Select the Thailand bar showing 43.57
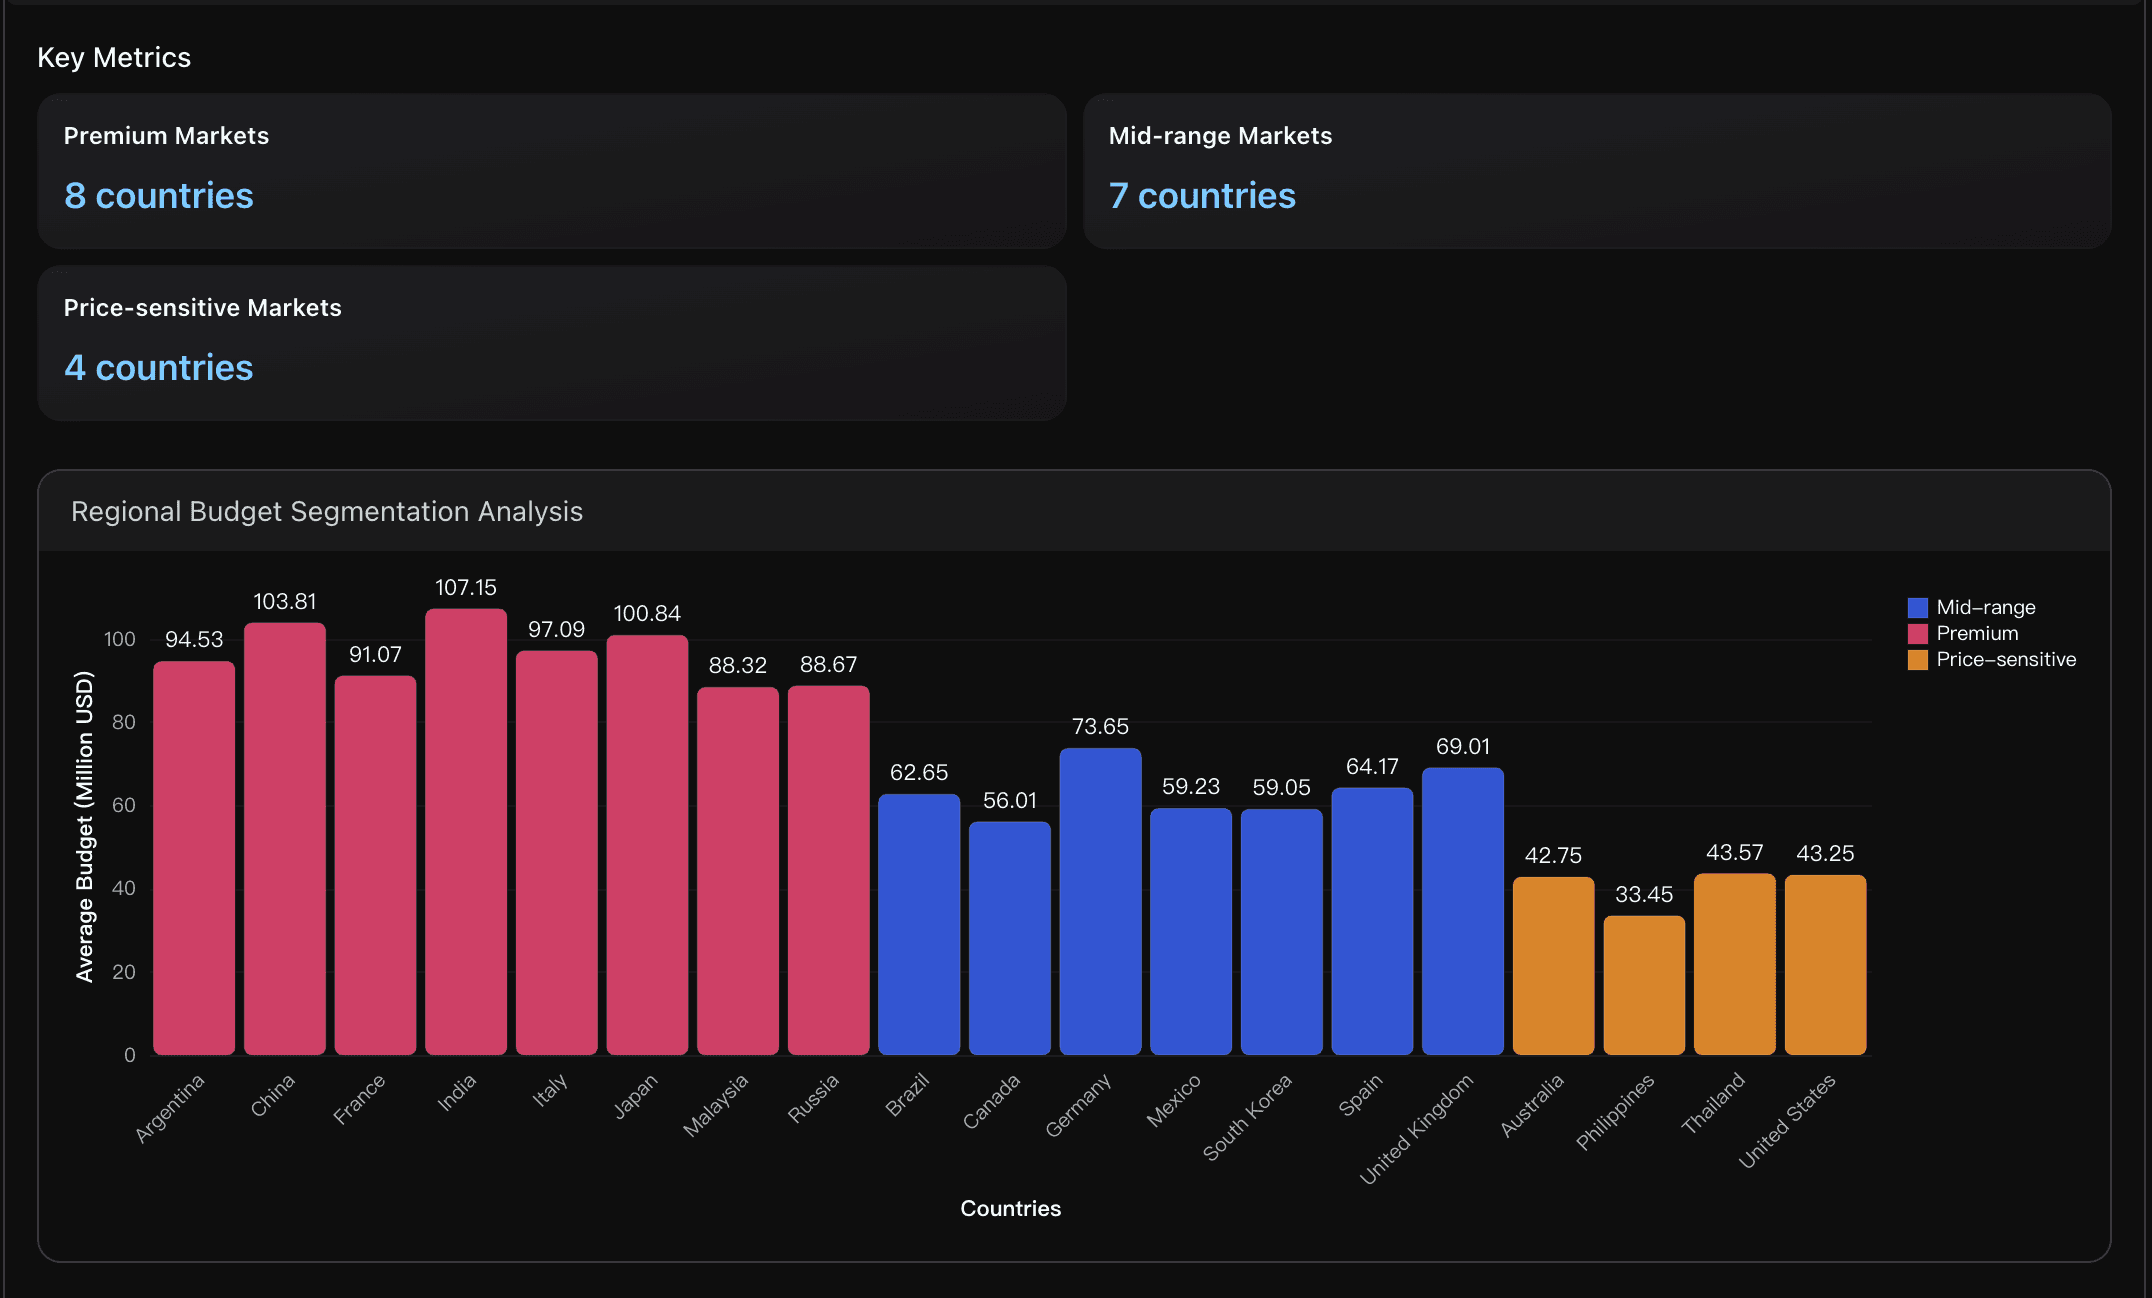The height and width of the screenshot is (1298, 2152). point(1734,963)
